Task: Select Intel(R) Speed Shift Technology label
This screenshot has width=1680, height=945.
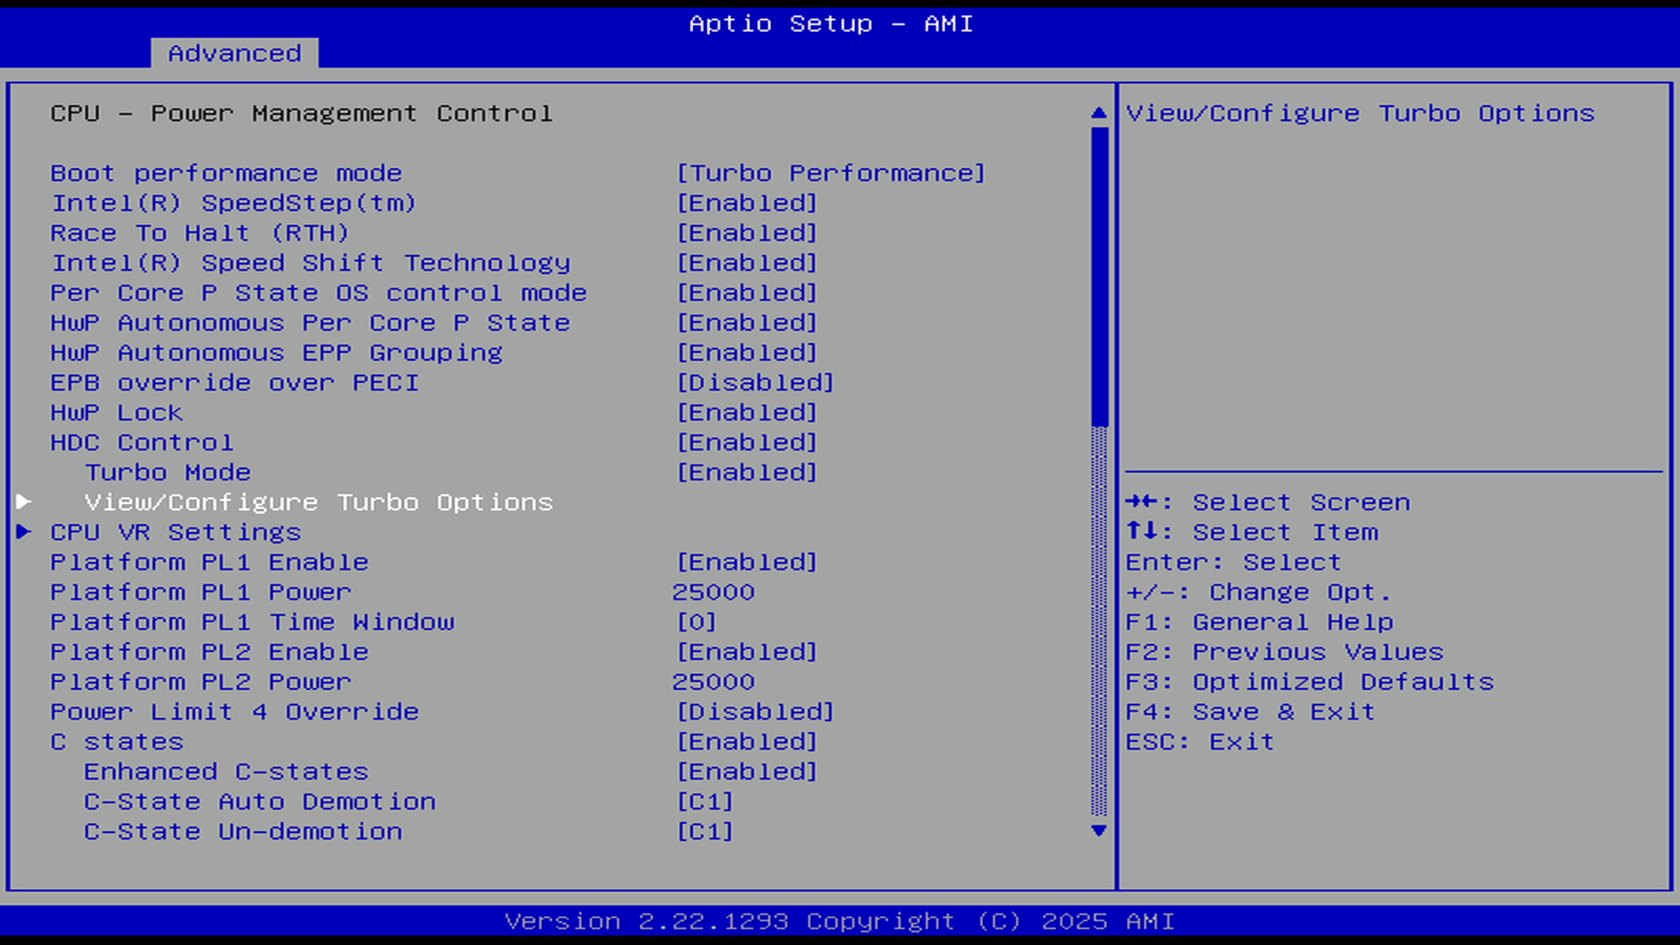Action: point(310,263)
